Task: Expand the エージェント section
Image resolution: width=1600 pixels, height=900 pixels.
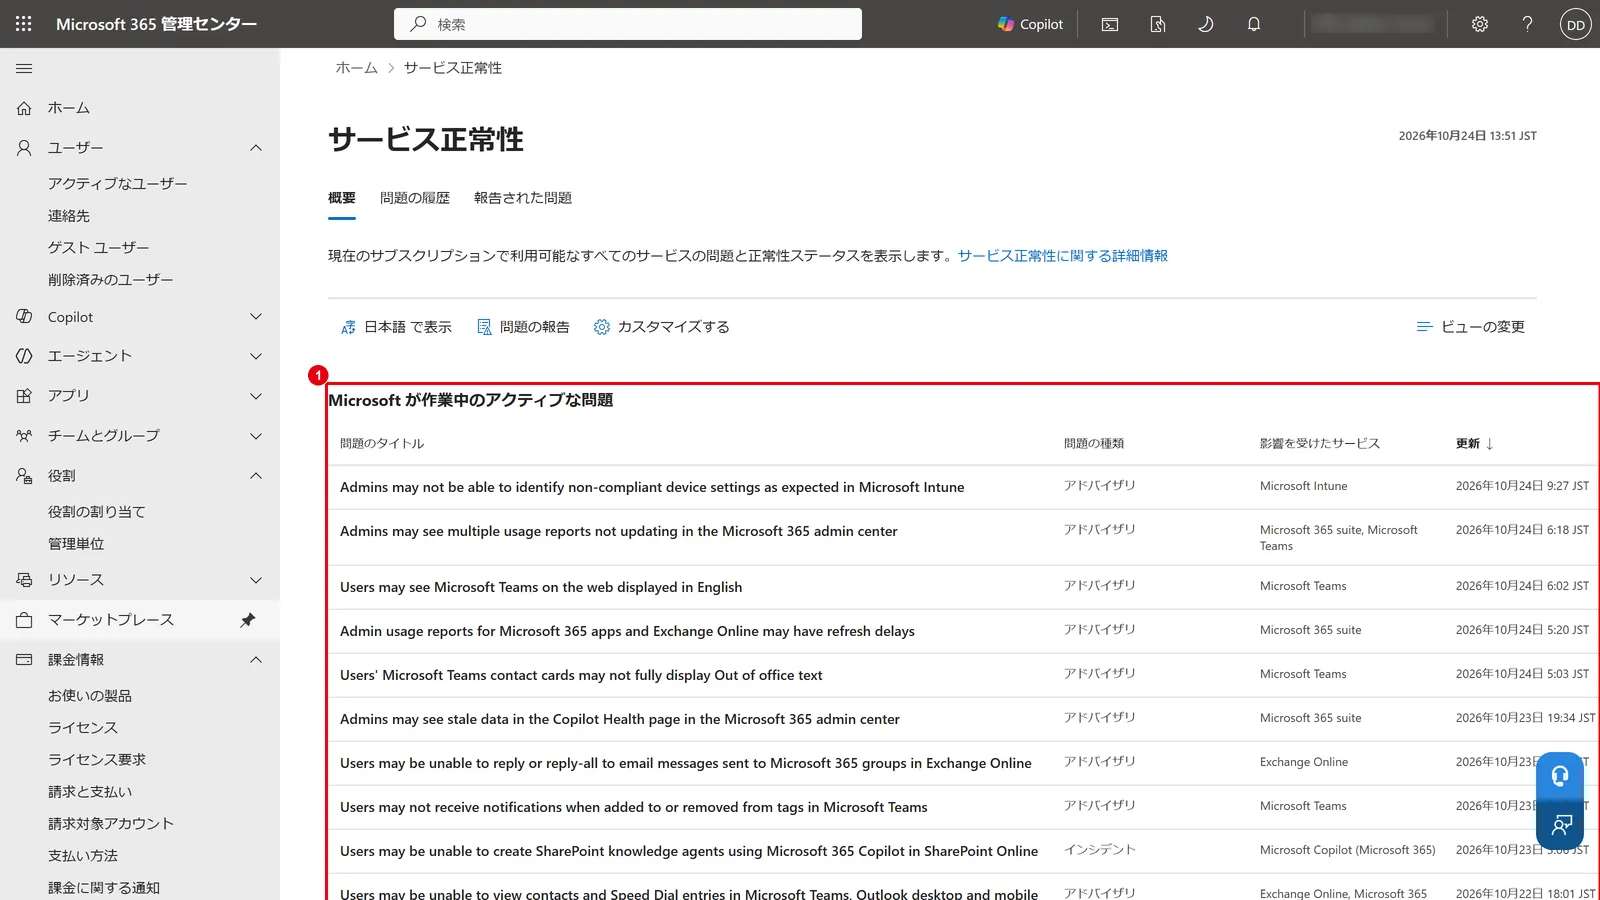Action: (256, 356)
